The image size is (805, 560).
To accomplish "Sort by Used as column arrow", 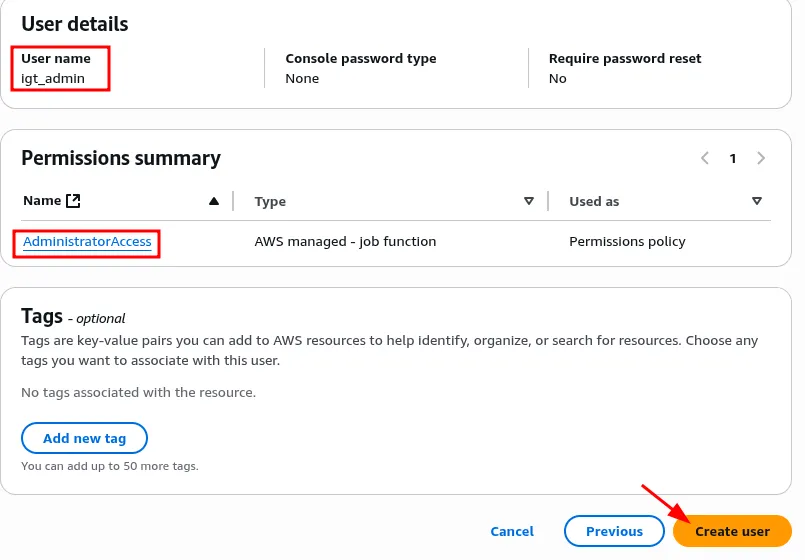I will point(757,201).
